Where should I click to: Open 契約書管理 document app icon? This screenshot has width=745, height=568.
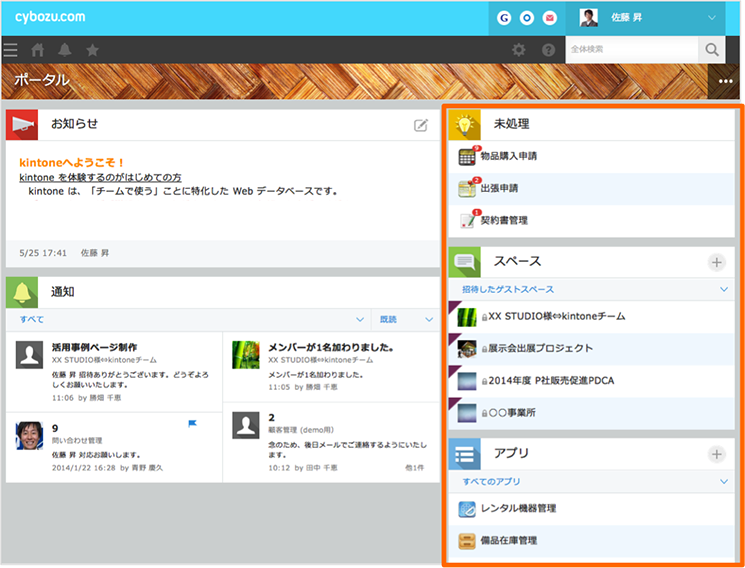pos(467,221)
